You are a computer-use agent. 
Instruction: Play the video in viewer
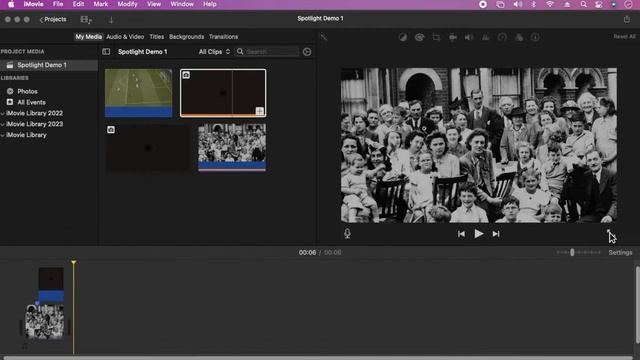coord(479,234)
